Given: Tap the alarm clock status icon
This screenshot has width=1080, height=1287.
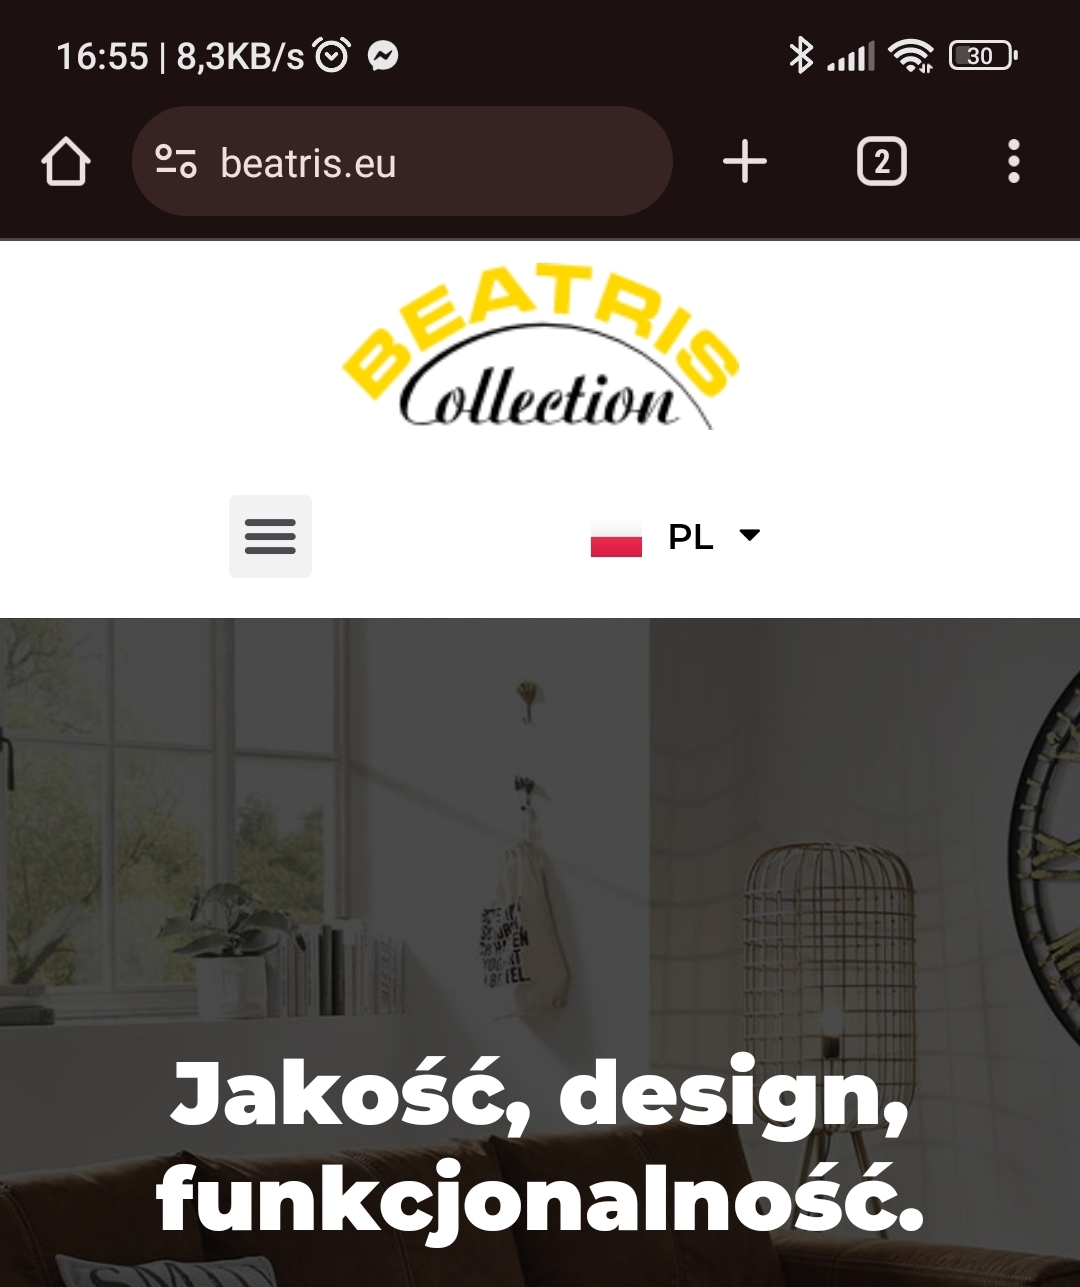Looking at the screenshot, I should tap(332, 55).
